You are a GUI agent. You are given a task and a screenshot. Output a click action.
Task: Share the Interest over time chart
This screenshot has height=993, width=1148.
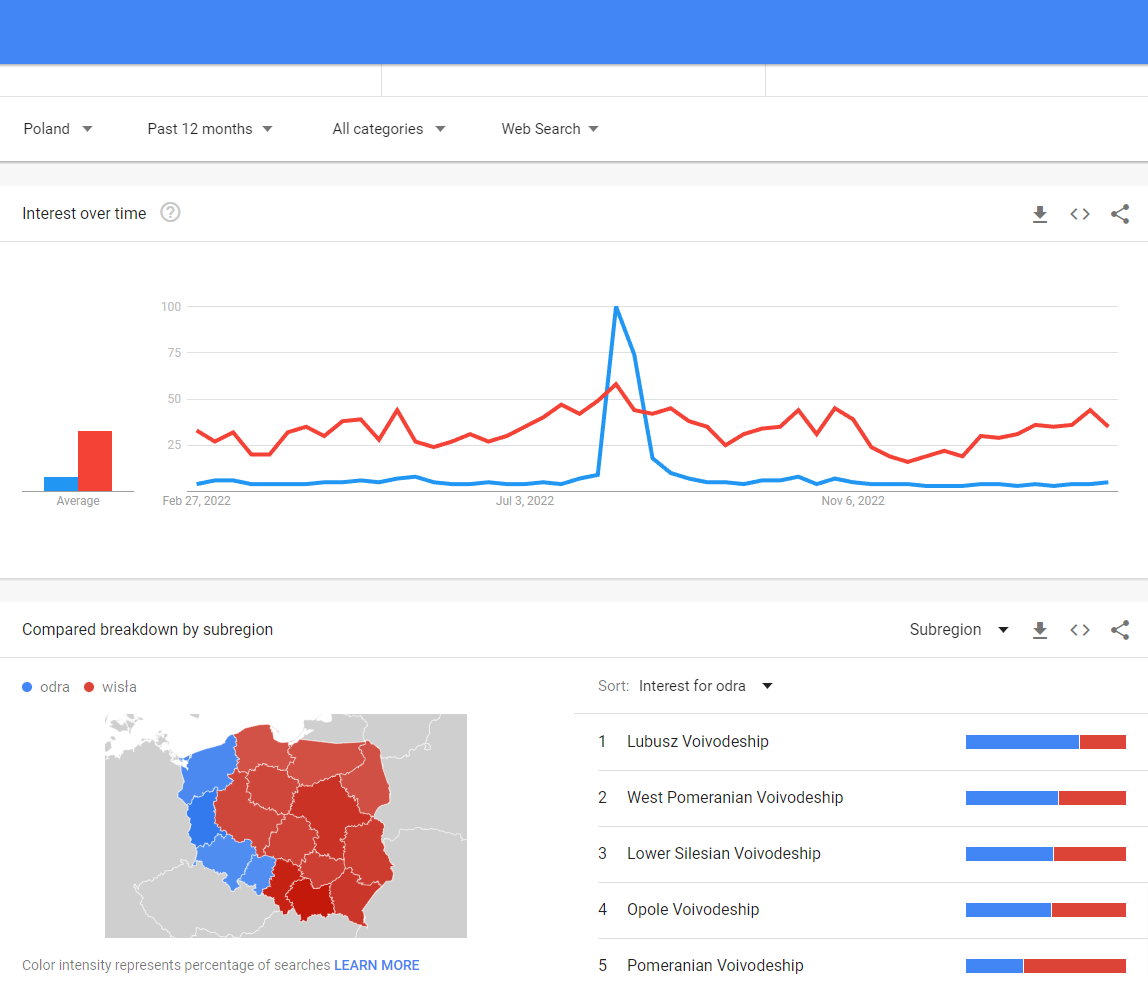[x=1120, y=213]
